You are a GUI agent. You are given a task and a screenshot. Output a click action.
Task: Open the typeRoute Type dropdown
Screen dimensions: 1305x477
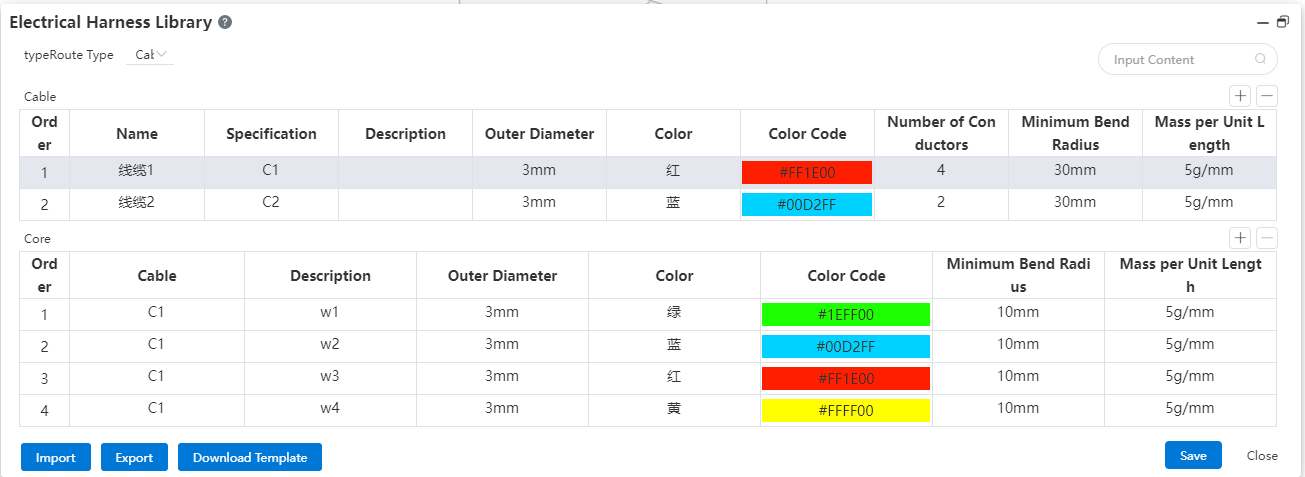(151, 55)
